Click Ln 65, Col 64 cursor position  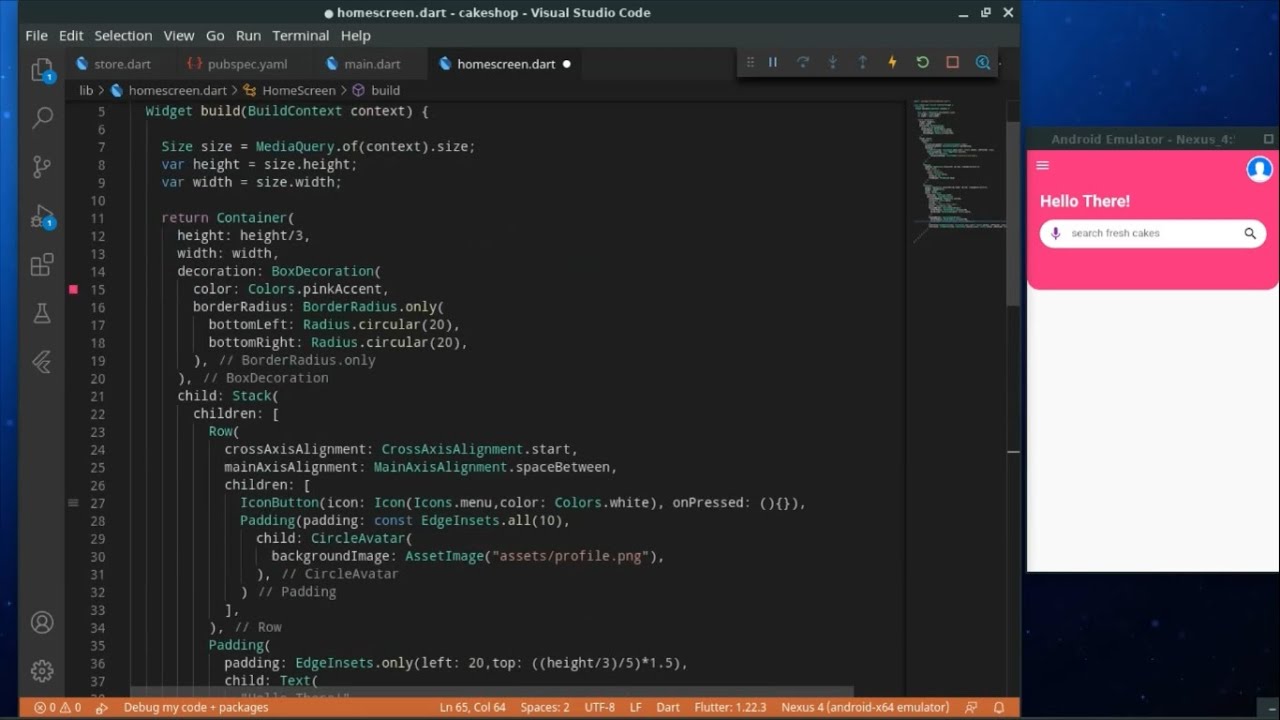tap(472, 707)
